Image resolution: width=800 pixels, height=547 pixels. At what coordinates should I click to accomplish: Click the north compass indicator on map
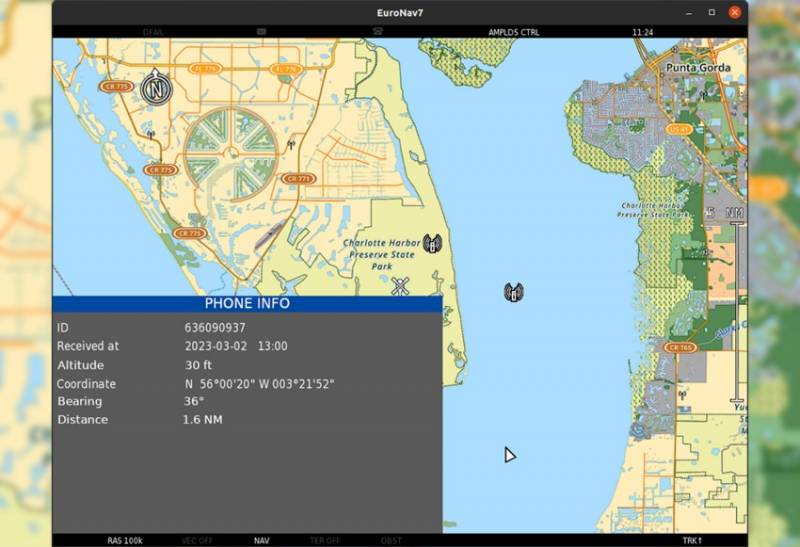pos(156,88)
